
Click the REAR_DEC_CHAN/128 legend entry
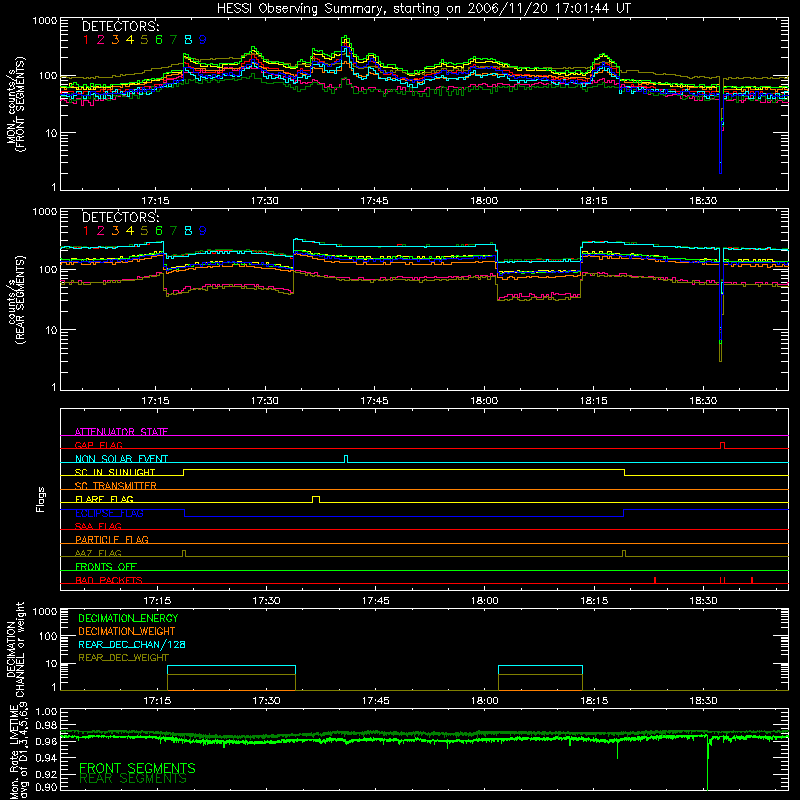pos(132,645)
